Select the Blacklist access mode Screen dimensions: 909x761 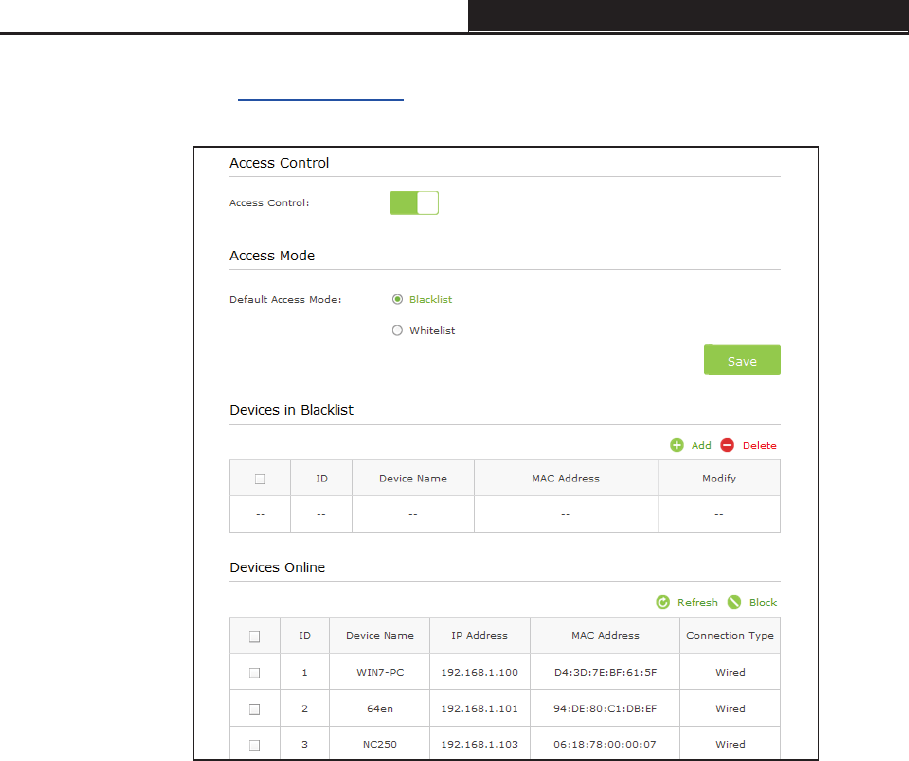tap(397, 299)
